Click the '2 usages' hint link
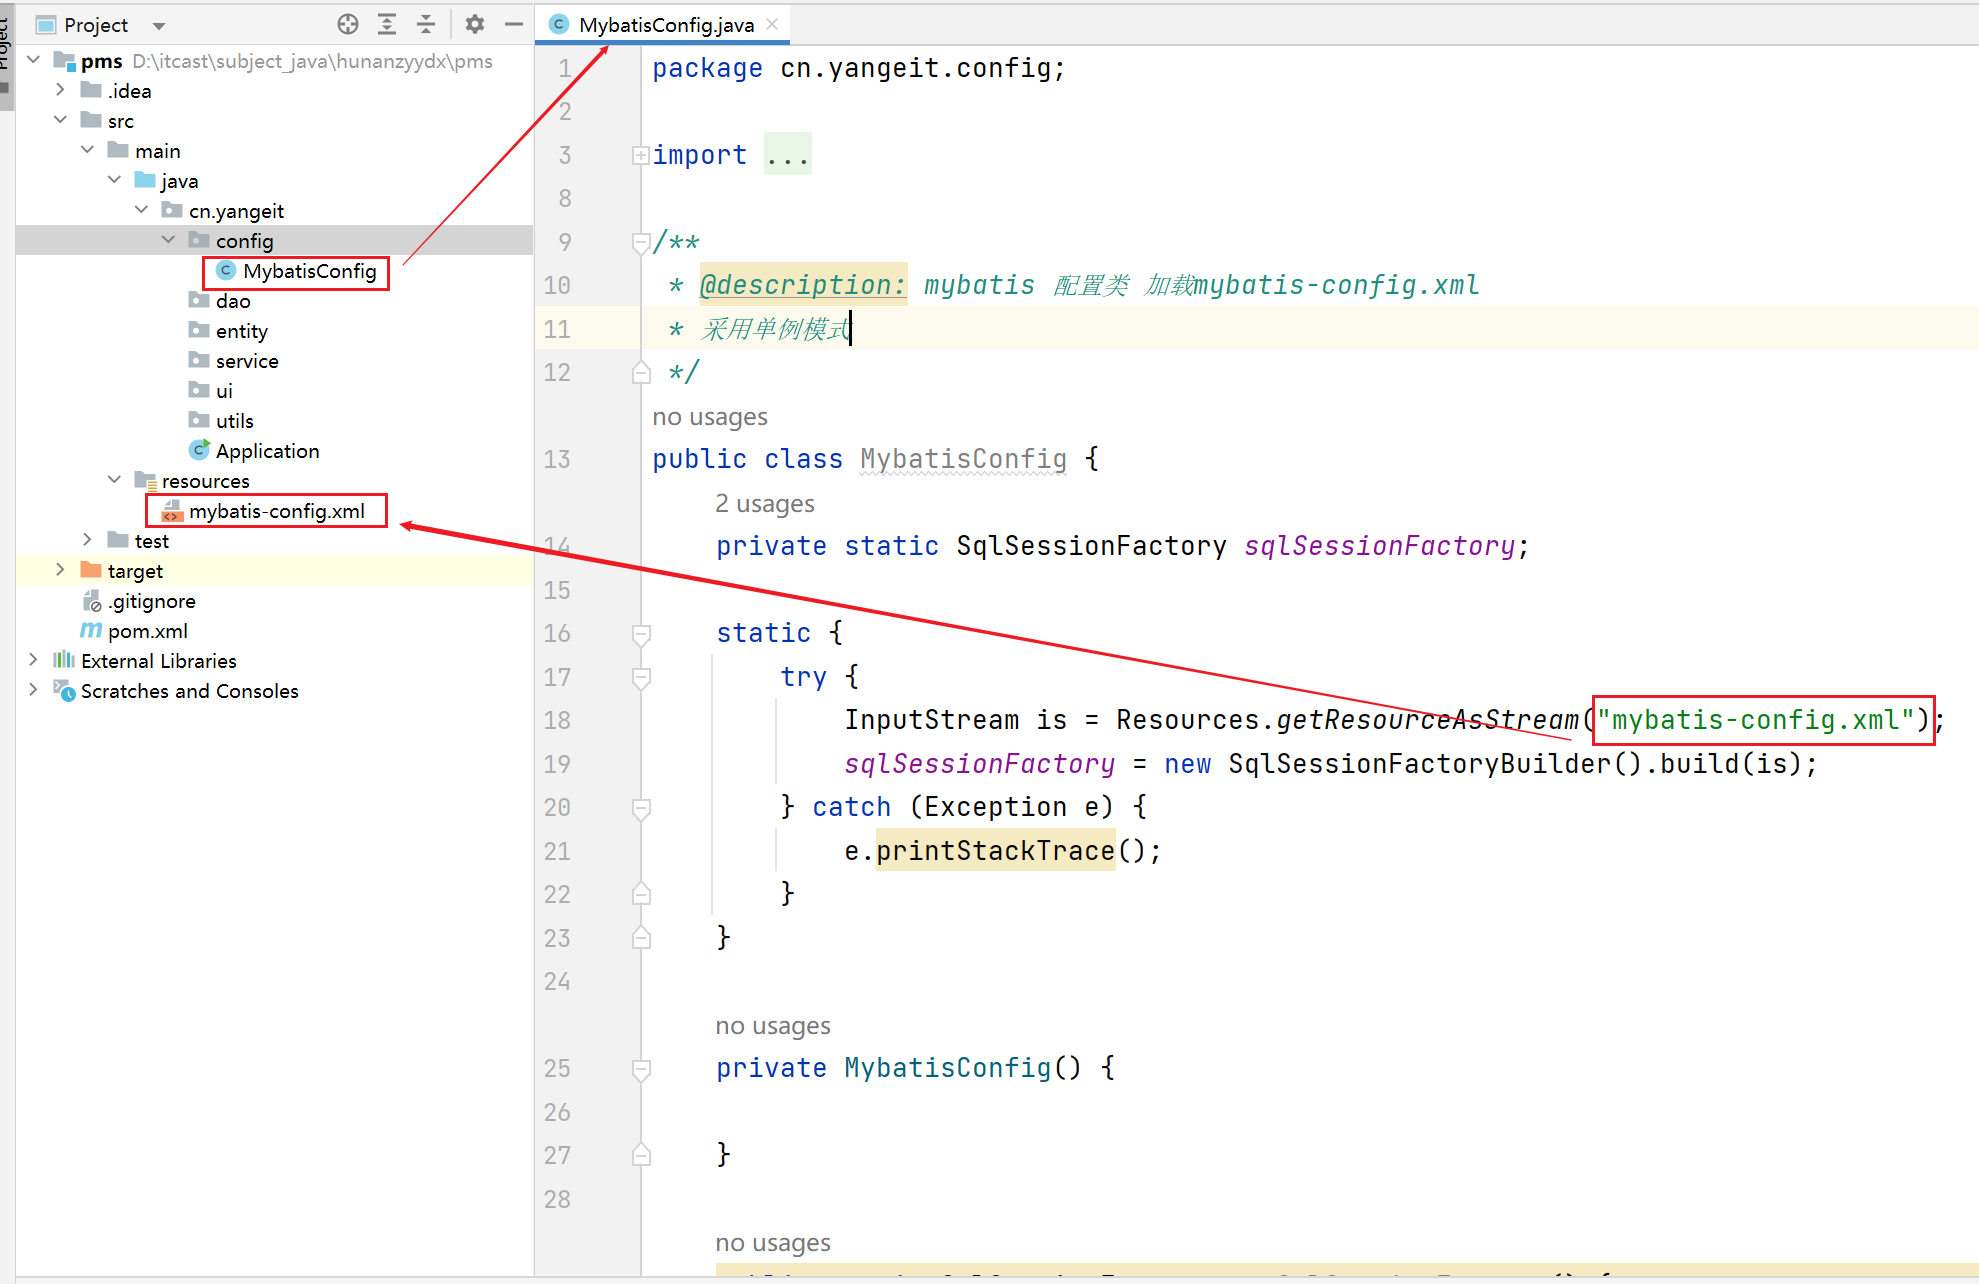 (x=764, y=504)
